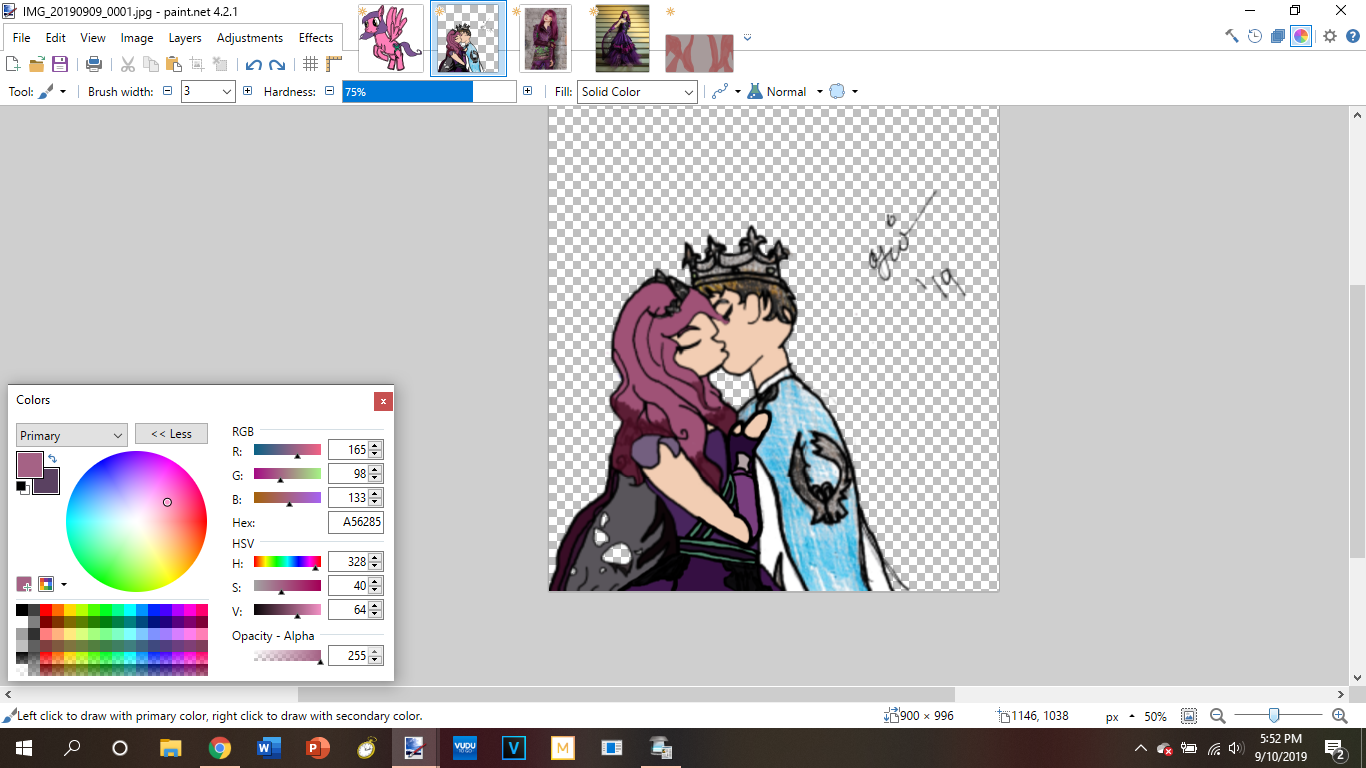Click the Print icon

pos(94,64)
